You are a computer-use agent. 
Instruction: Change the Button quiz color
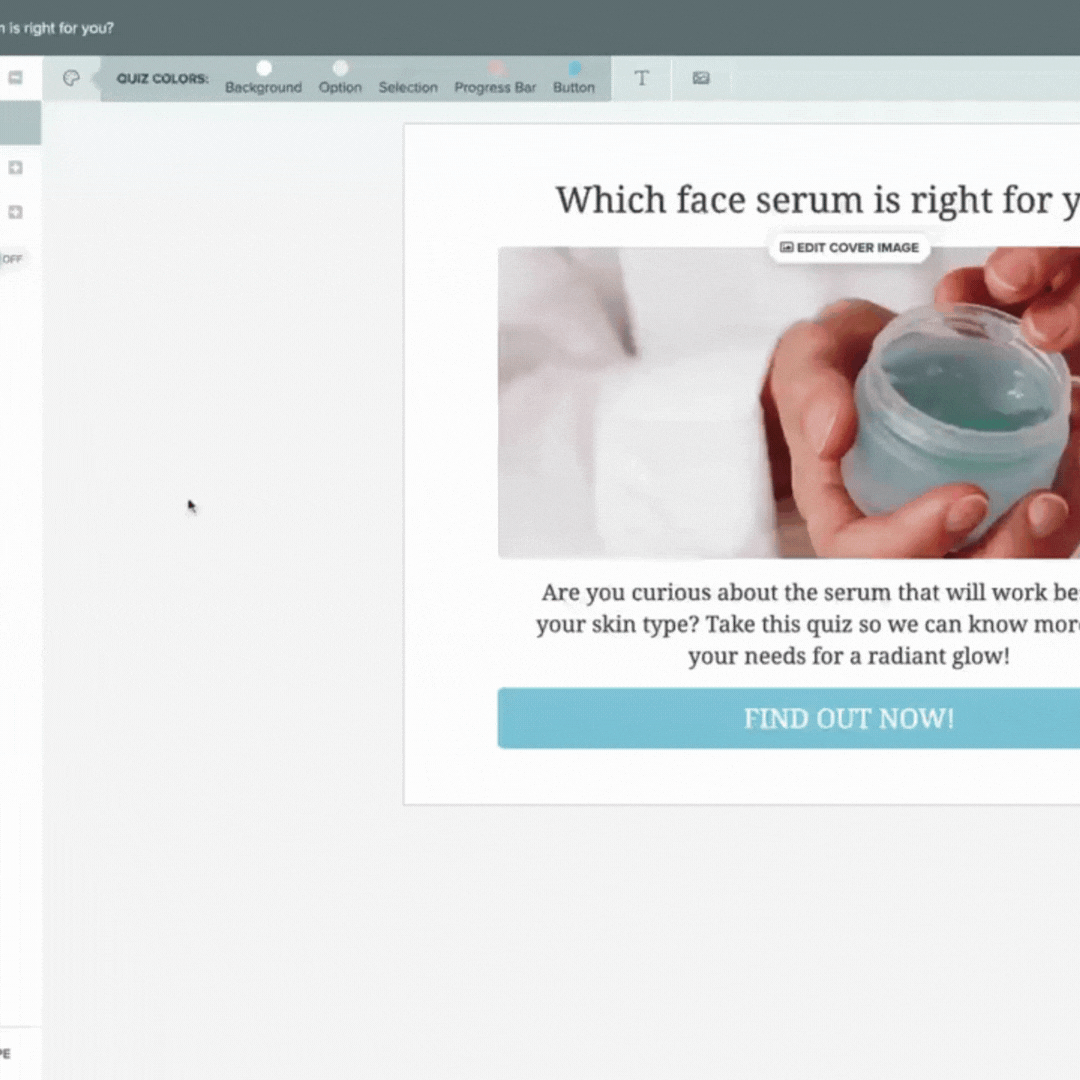coord(574,78)
